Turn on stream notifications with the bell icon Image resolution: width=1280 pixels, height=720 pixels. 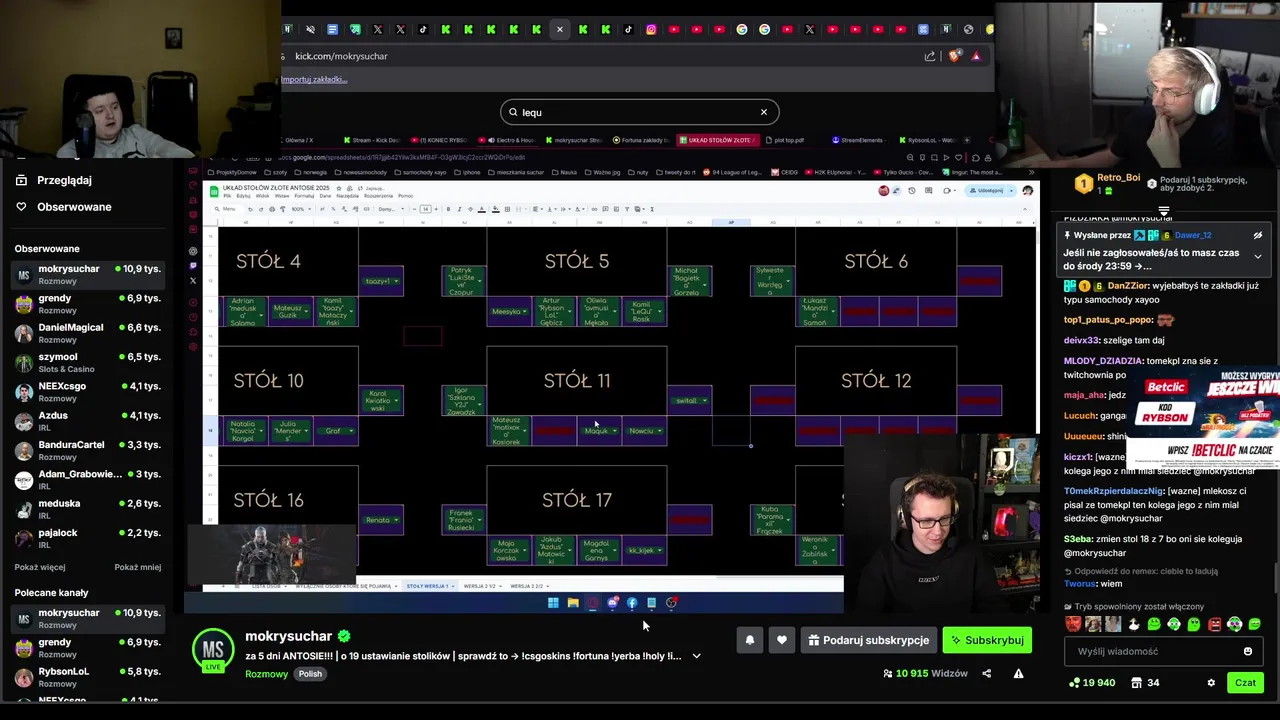pyautogui.click(x=749, y=640)
